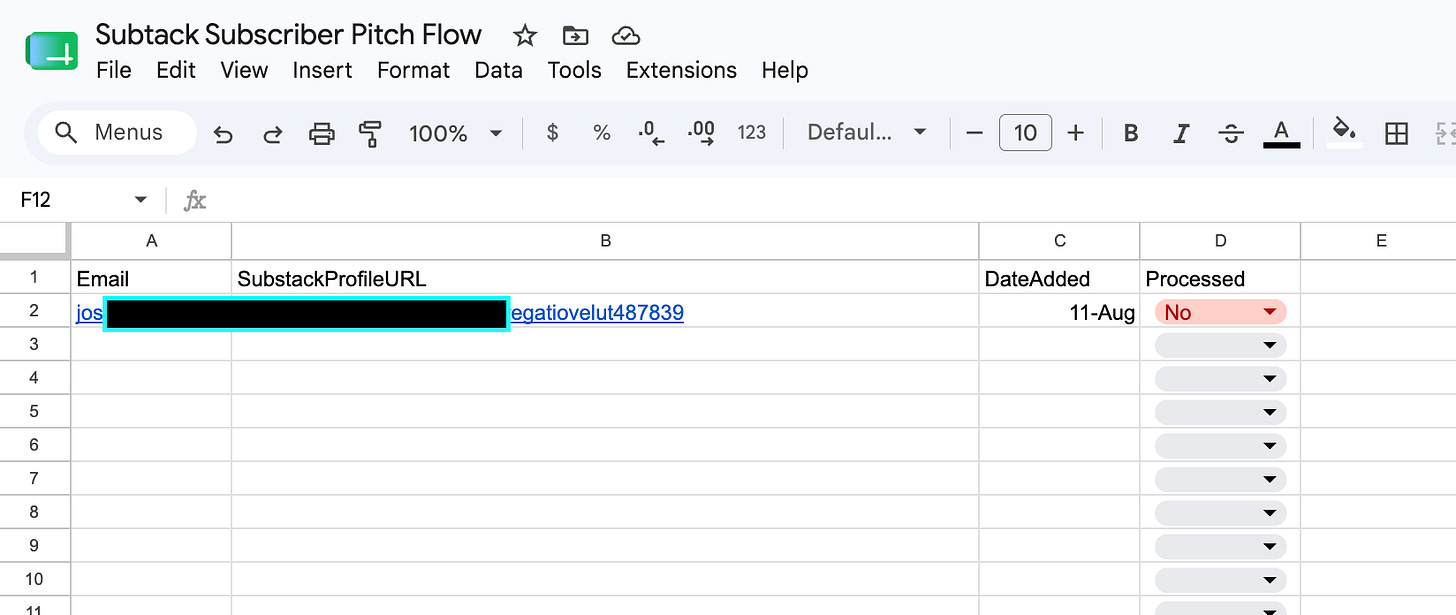Click the format as currency button
Image resolution: width=1456 pixels, height=615 pixels.
[552, 133]
